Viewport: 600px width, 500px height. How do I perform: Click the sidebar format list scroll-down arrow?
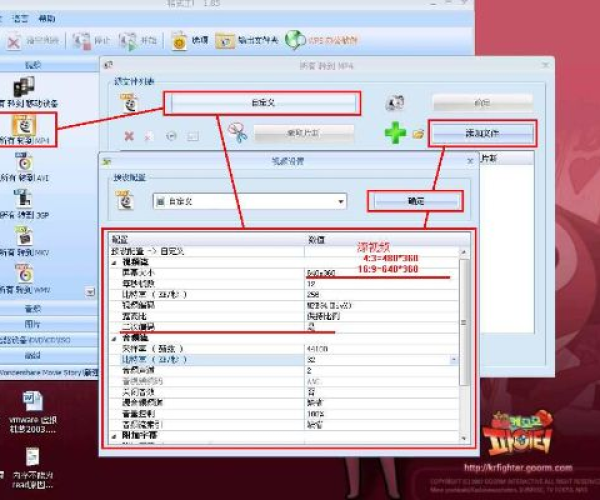[x=90, y=292]
